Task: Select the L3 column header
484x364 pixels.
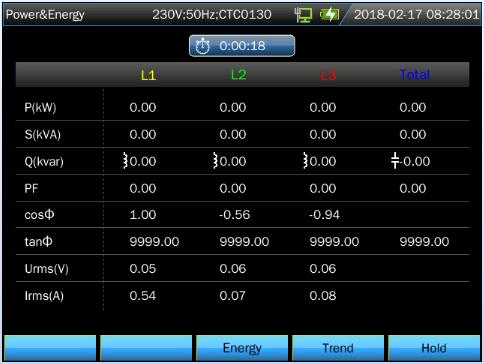Action: 329,75
